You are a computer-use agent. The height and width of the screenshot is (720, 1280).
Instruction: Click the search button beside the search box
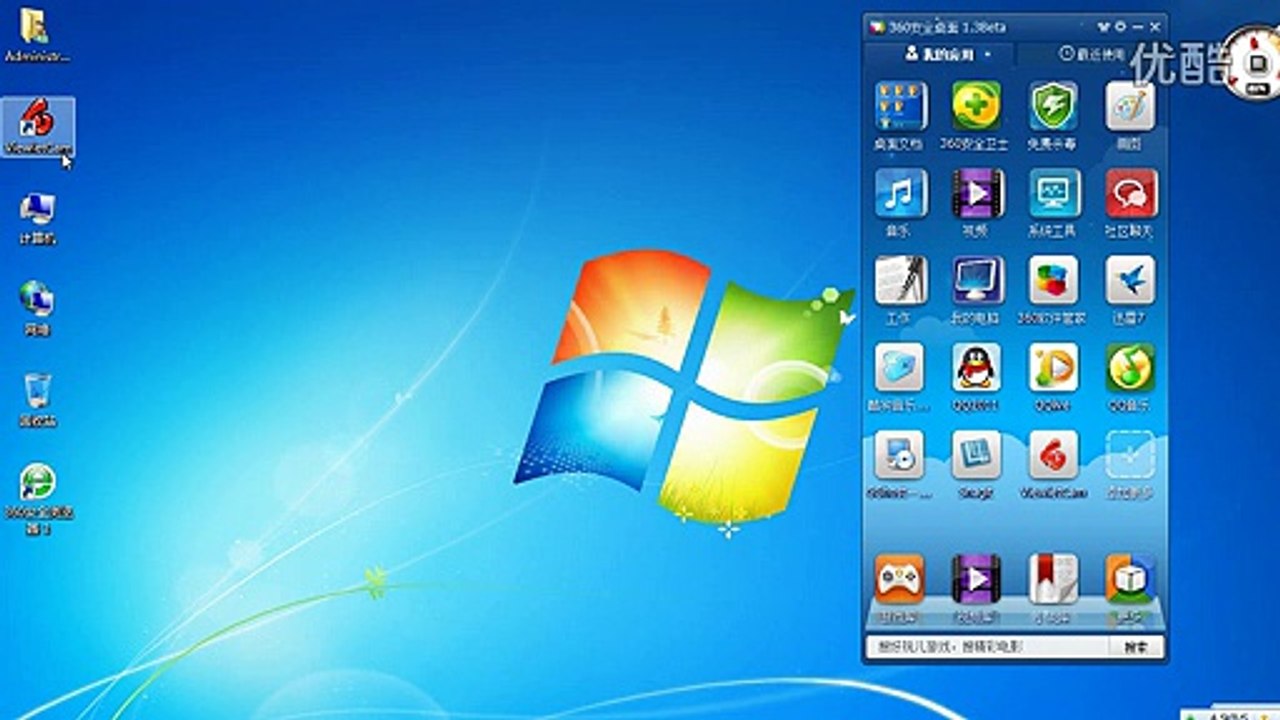(x=1136, y=647)
